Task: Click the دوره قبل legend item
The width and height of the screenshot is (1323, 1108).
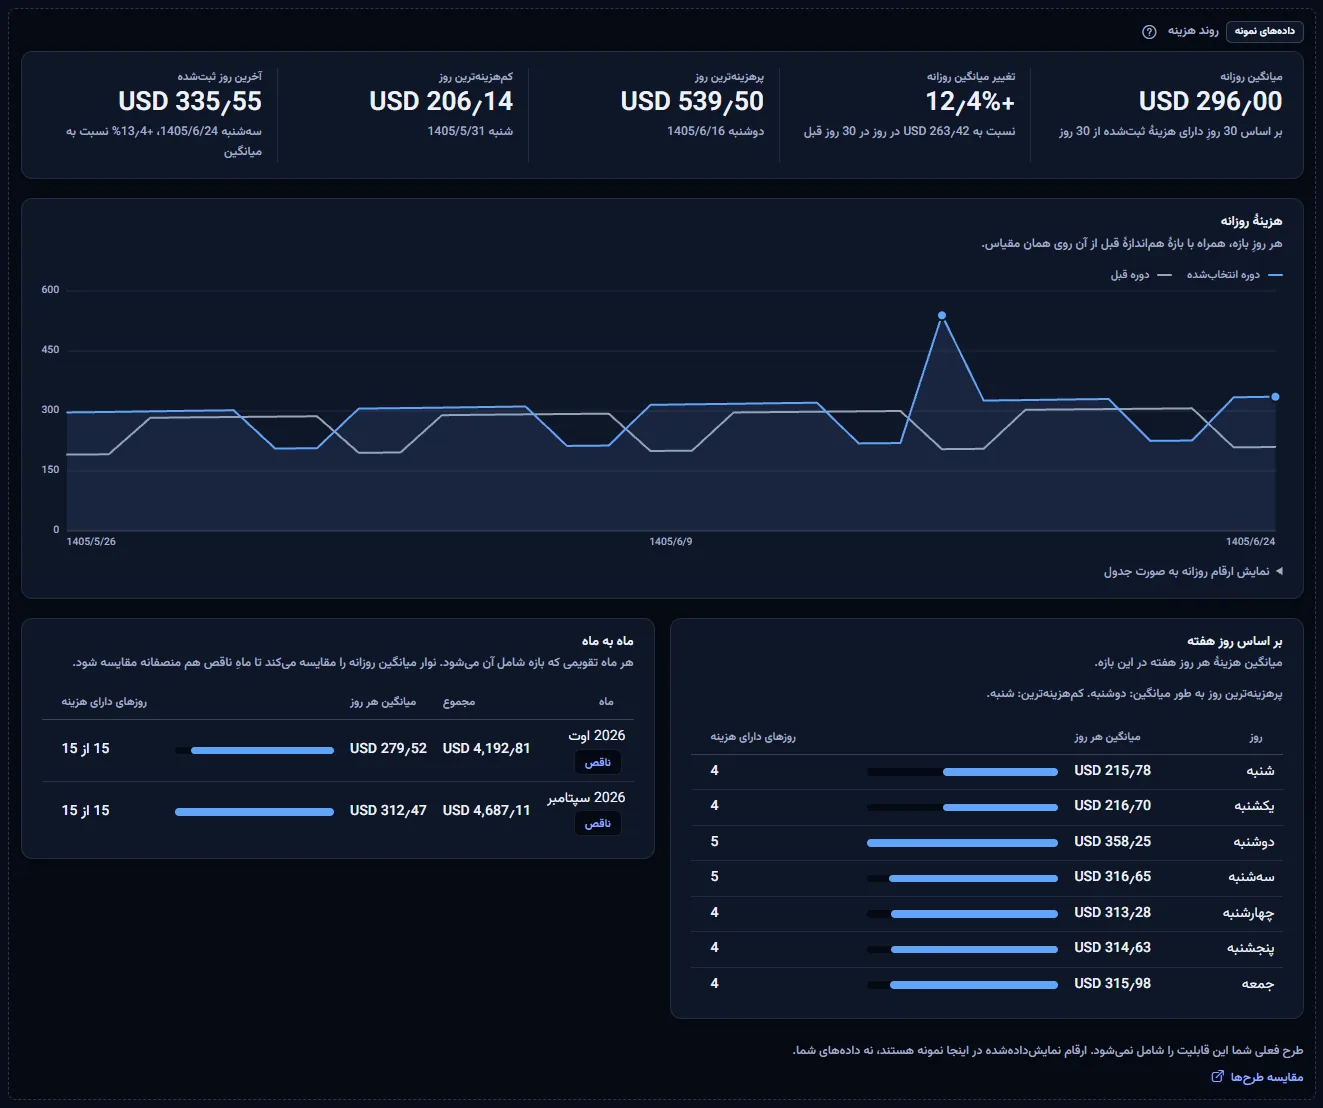Action: click(x=1140, y=274)
